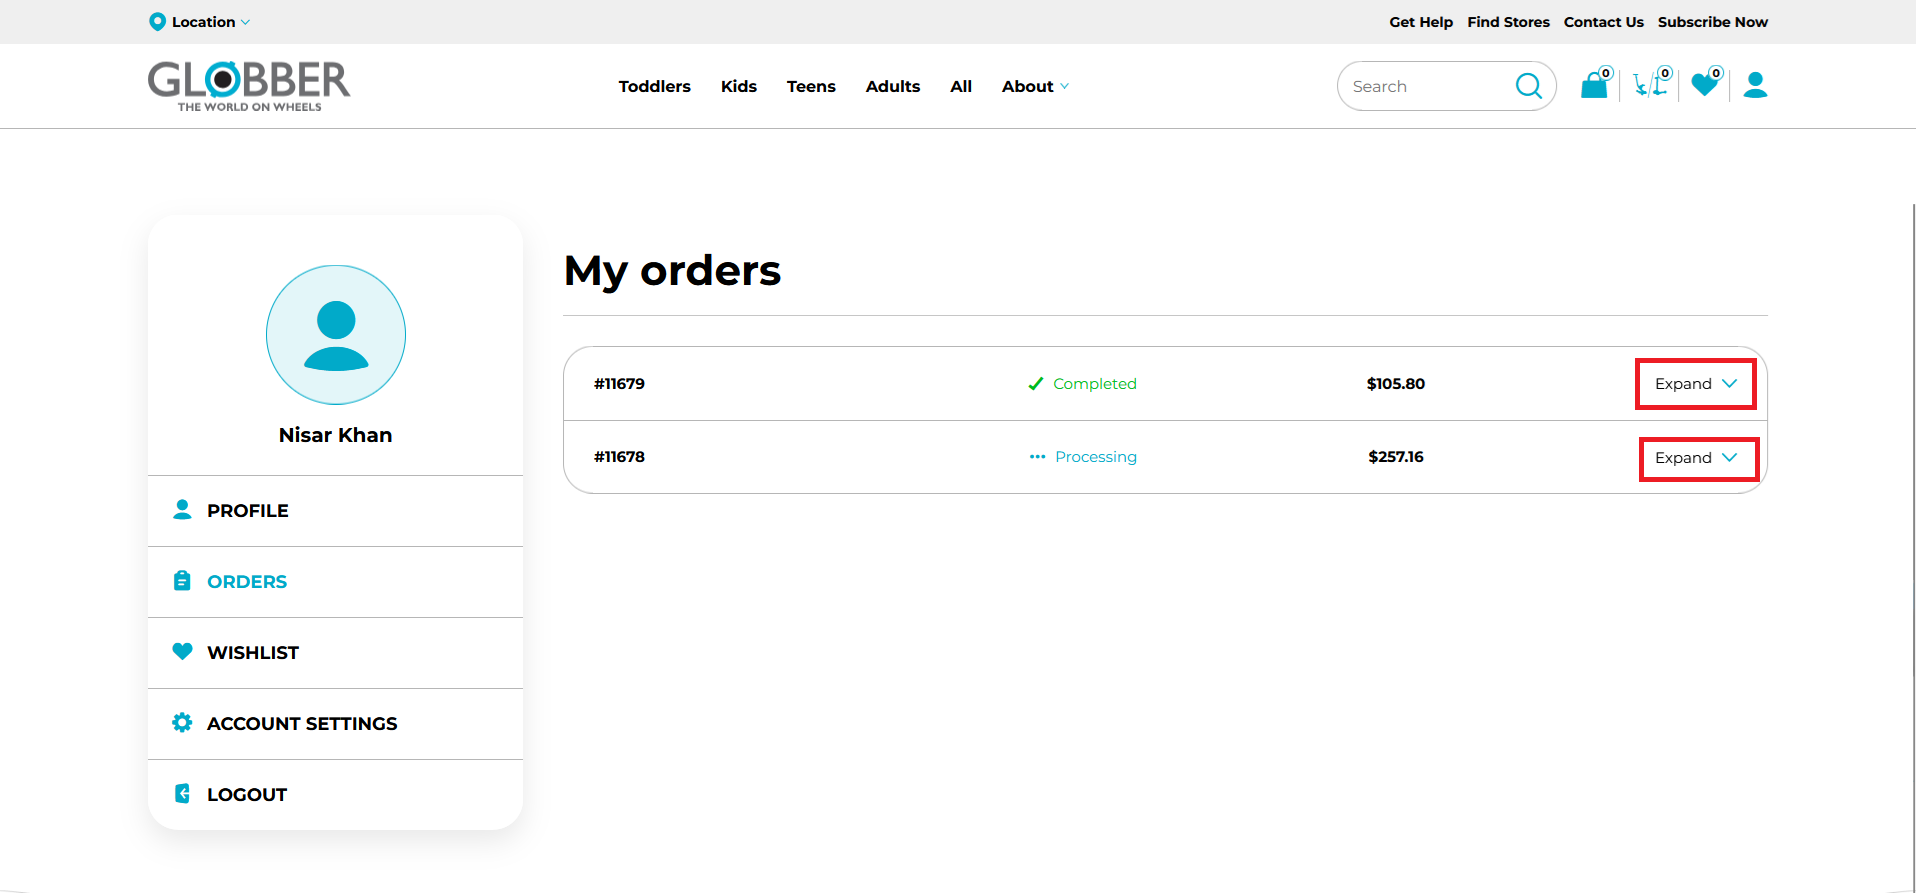Select ORDERS in account sidebar
This screenshot has width=1916, height=893.
coord(335,582)
